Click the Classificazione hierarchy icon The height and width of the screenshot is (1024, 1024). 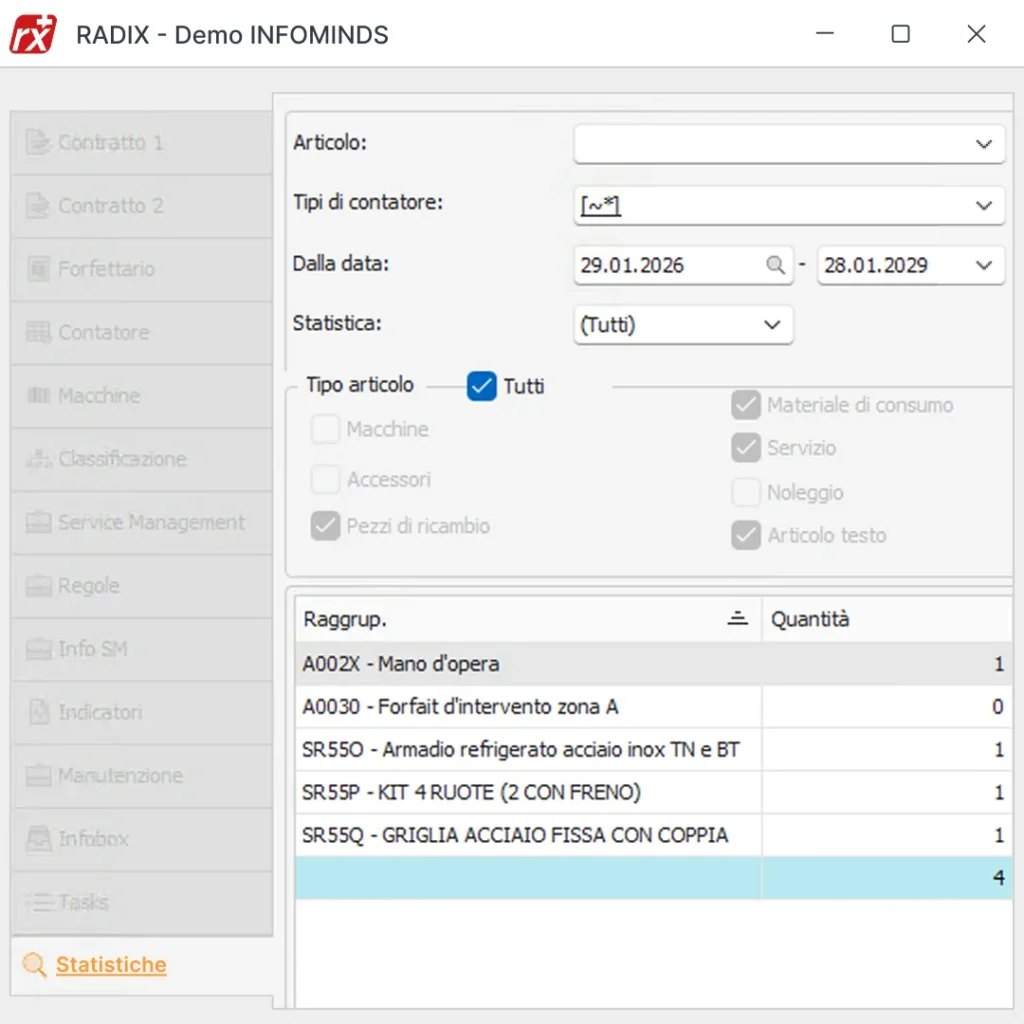point(38,459)
